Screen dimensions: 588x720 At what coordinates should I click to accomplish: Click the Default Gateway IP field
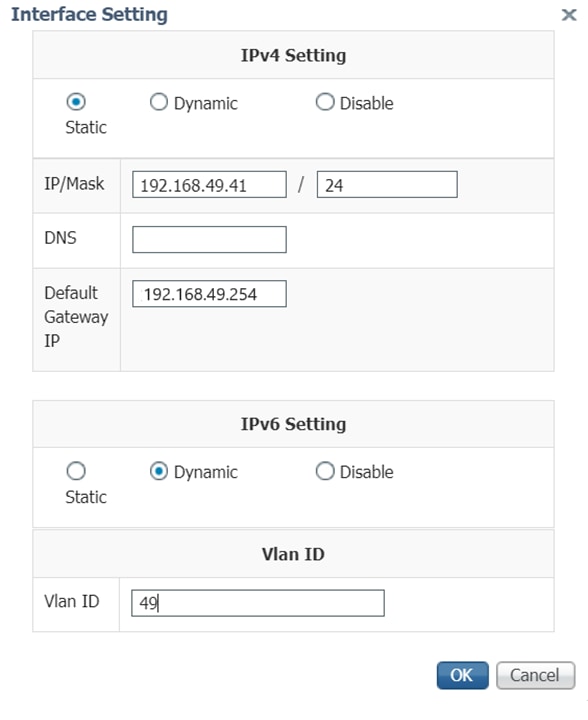209,294
